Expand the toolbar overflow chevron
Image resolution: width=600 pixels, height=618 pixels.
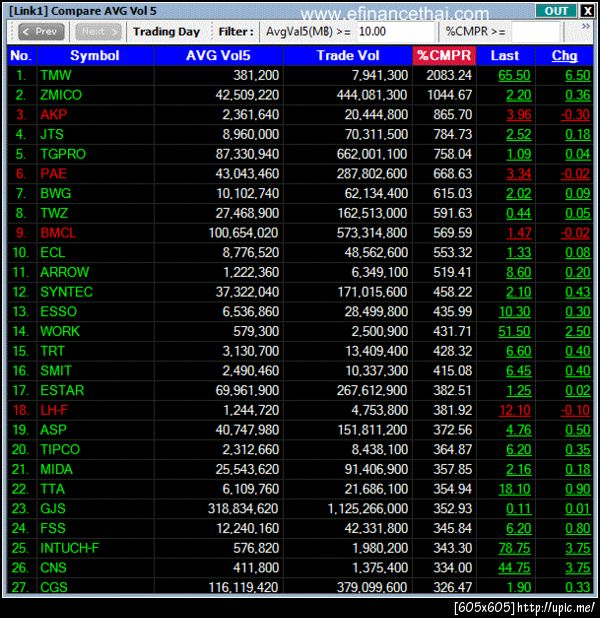tap(586, 26)
